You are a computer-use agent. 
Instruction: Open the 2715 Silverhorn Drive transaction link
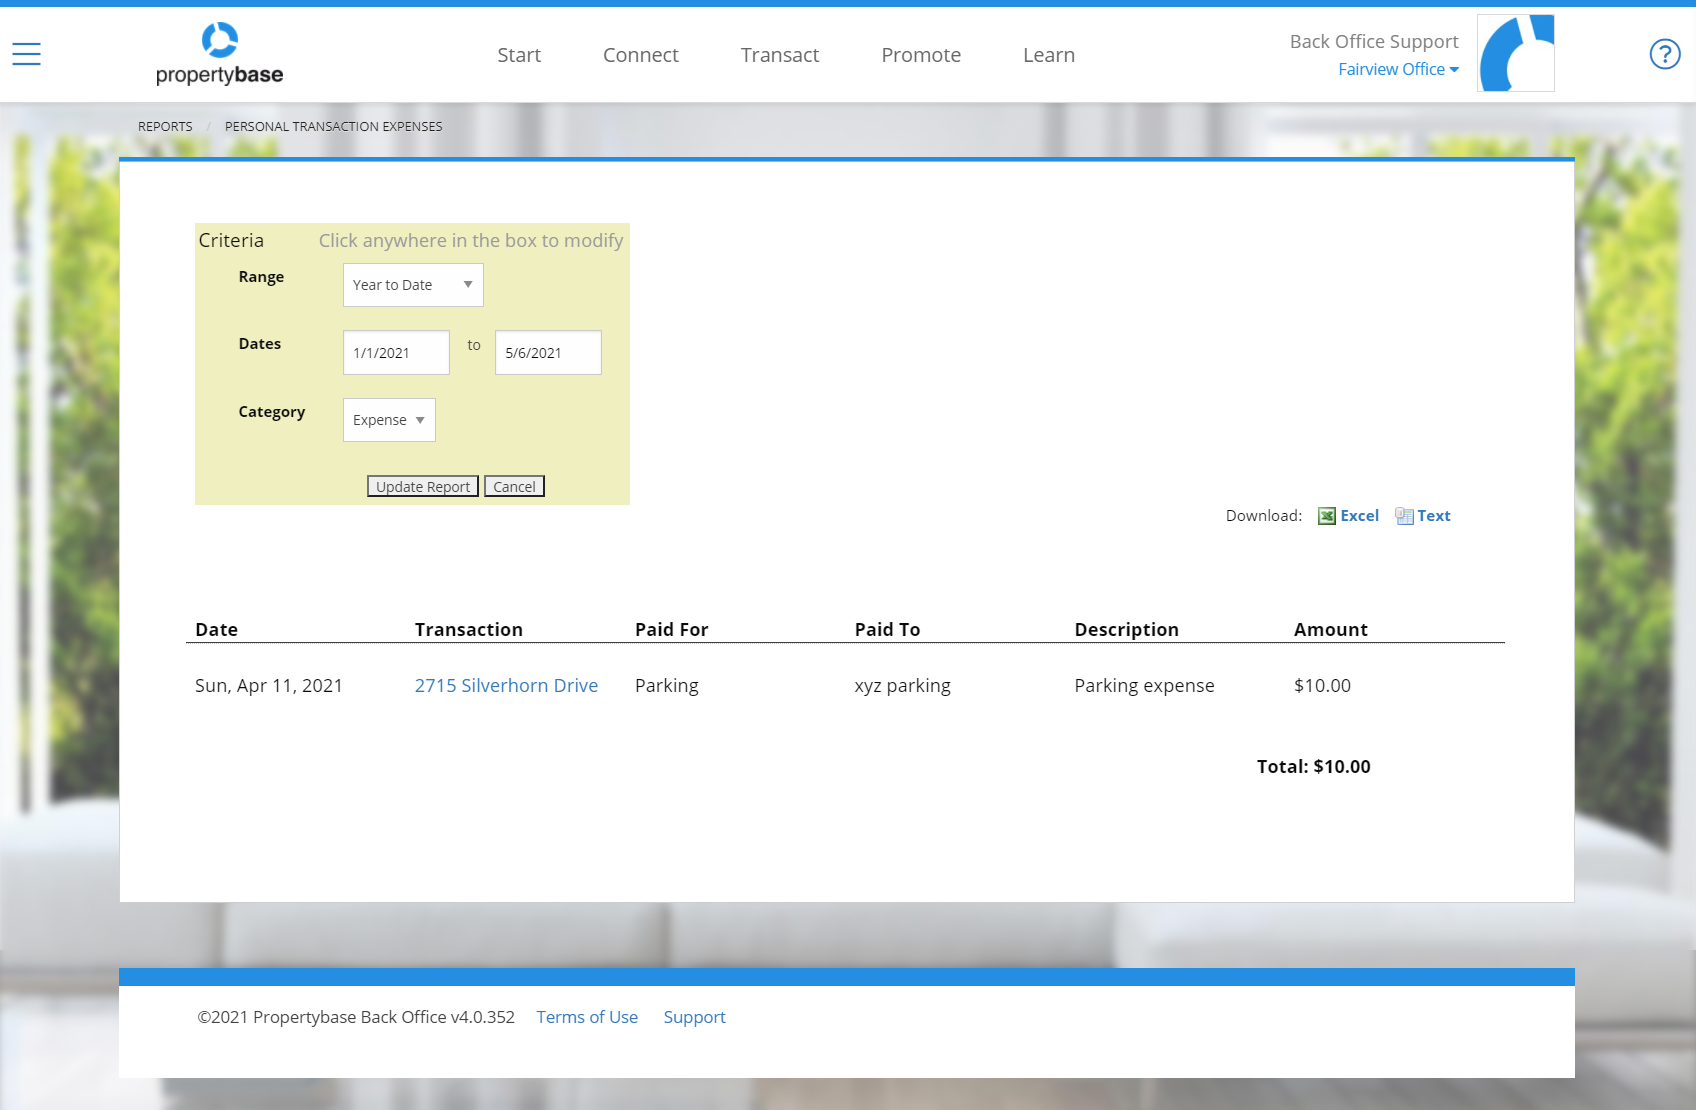(x=506, y=685)
